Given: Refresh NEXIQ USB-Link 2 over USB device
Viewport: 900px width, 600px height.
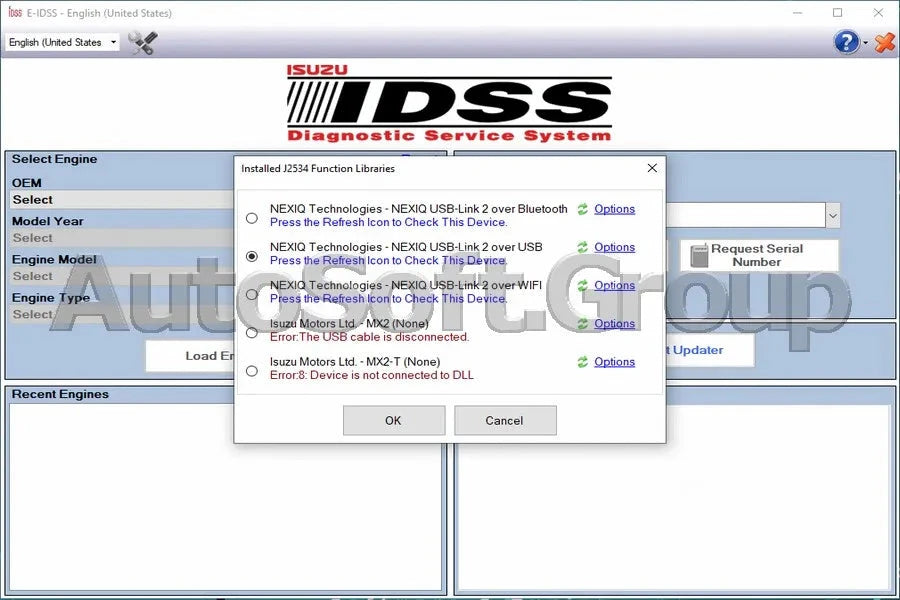Looking at the screenshot, I should point(583,247).
